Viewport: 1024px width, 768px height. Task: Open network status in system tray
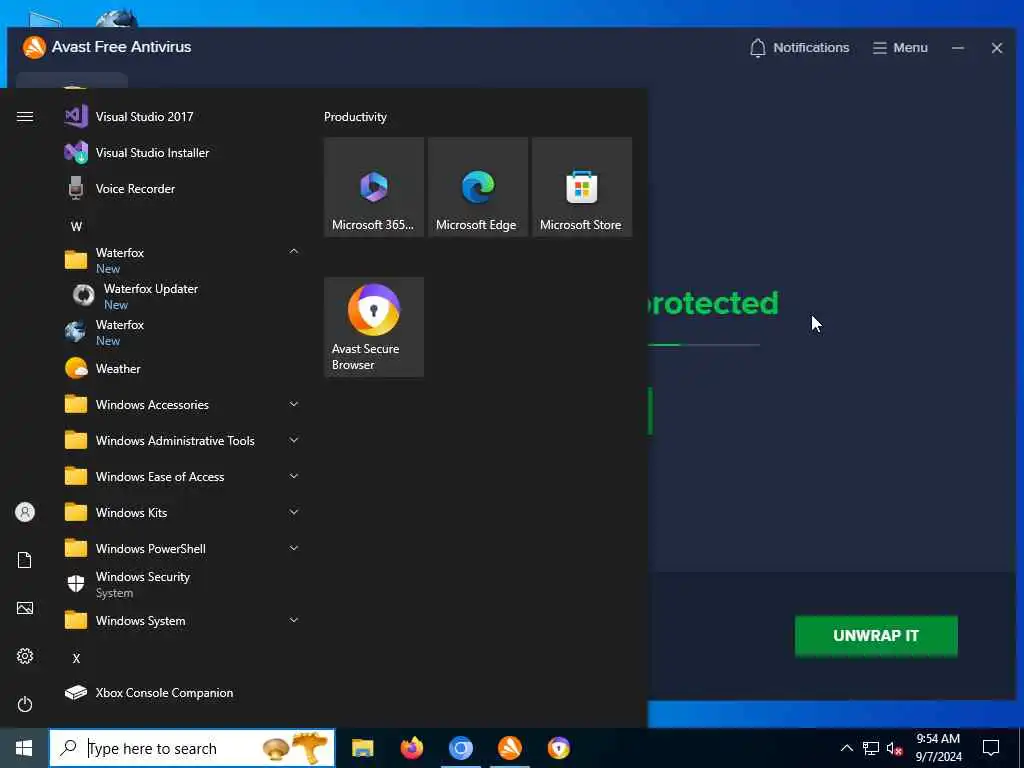(x=871, y=748)
